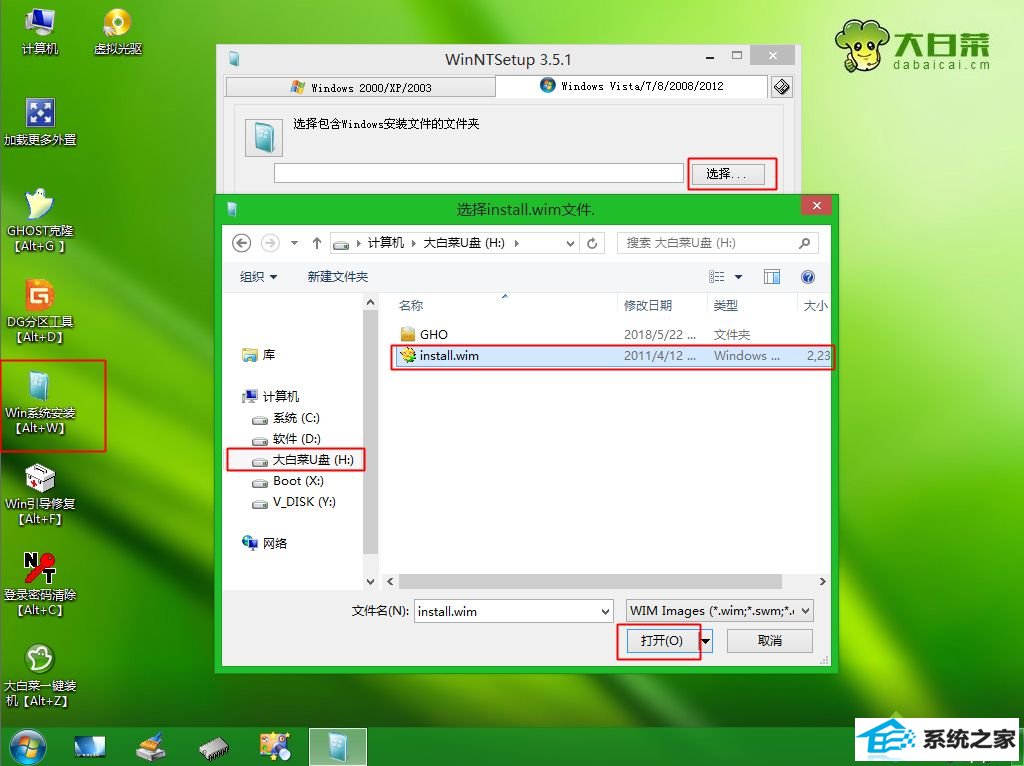Select 软件 (D:) drive

pyautogui.click(x=287, y=439)
